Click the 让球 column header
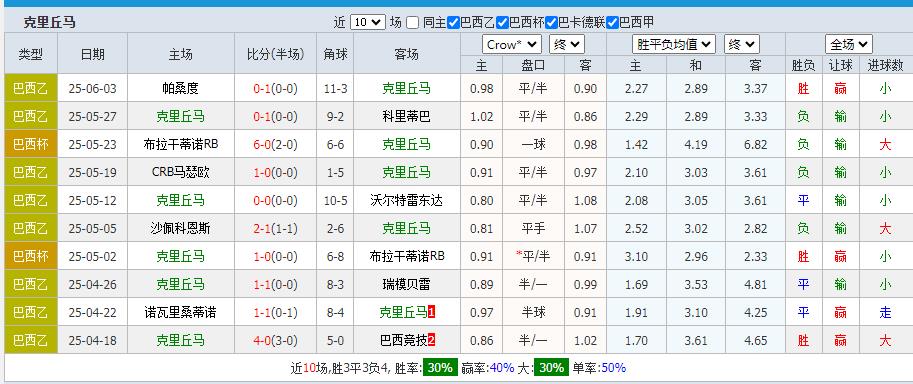Screen dimensions: 913x384 pos(840,65)
